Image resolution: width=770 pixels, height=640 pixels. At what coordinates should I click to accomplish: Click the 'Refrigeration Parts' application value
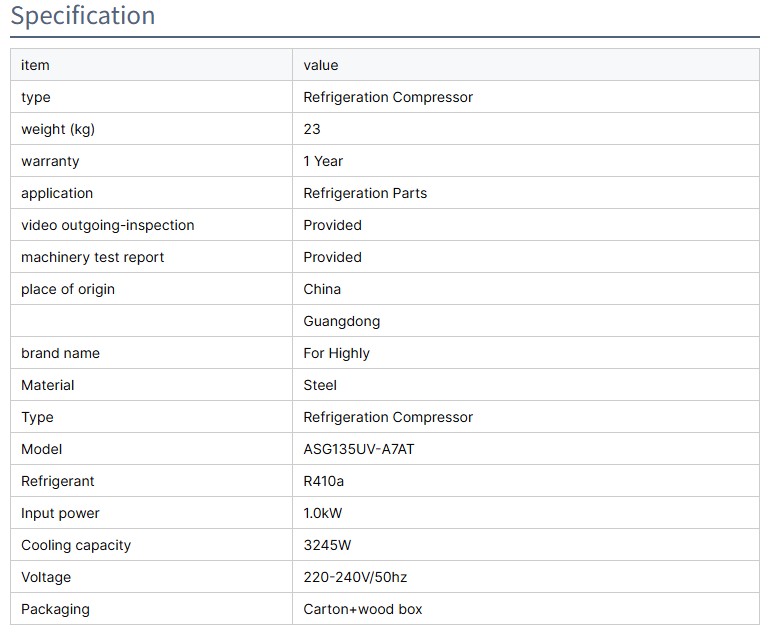(365, 193)
